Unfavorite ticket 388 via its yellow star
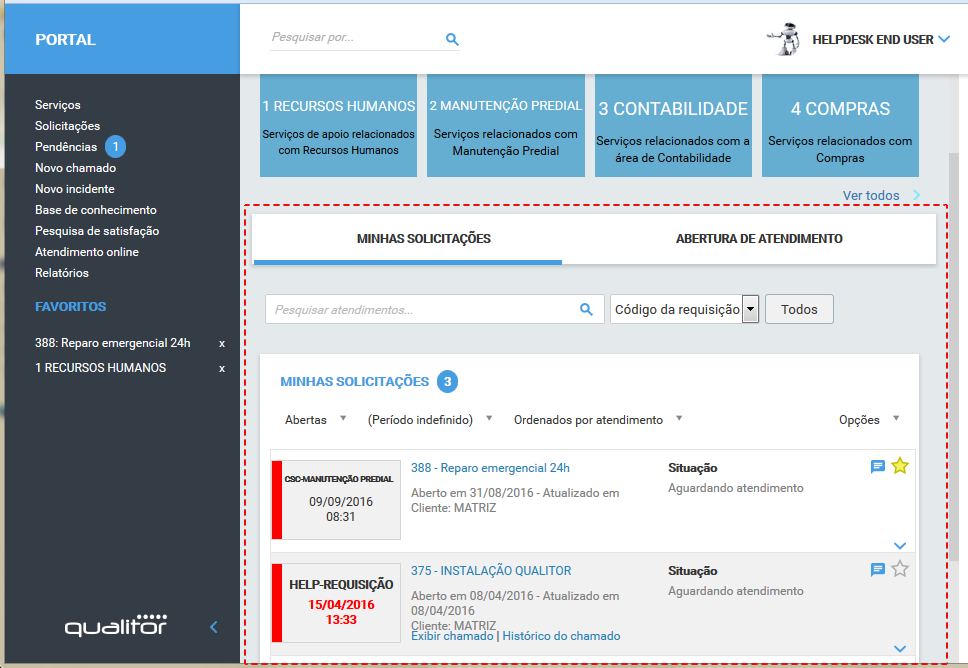968x668 pixels. pos(899,465)
